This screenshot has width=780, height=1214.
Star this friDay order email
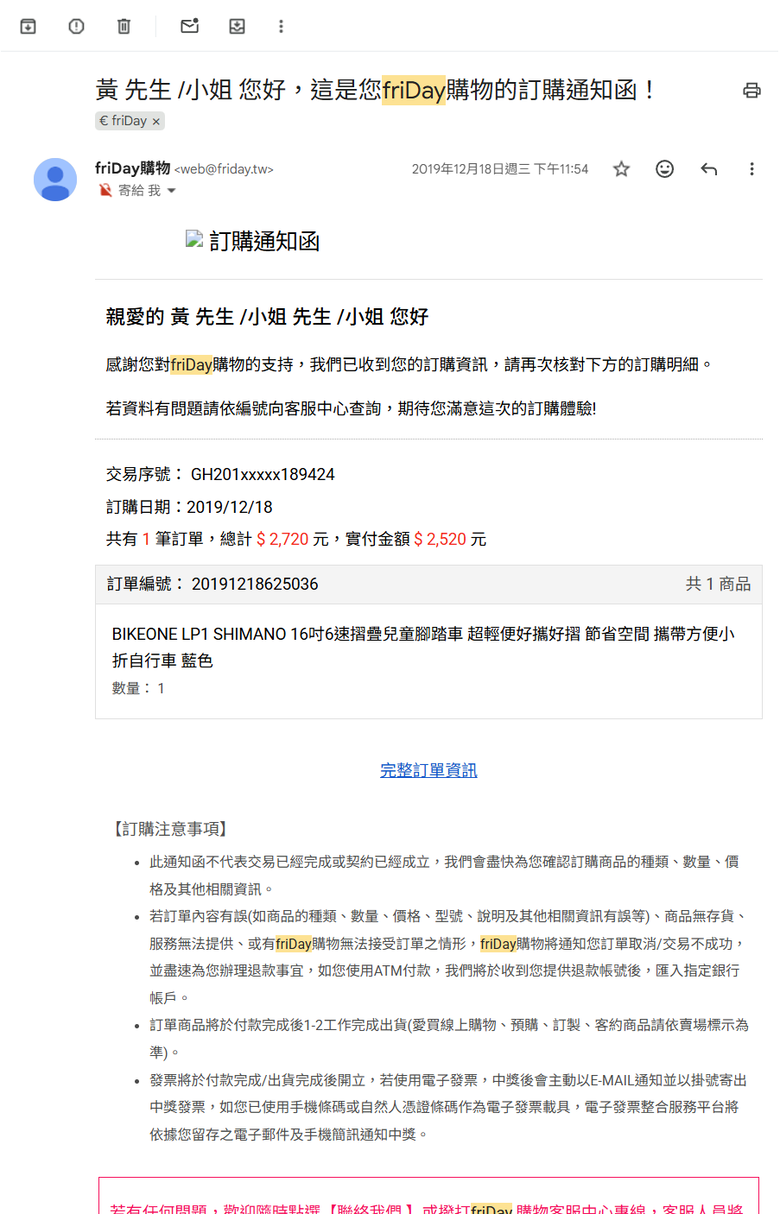(621, 169)
